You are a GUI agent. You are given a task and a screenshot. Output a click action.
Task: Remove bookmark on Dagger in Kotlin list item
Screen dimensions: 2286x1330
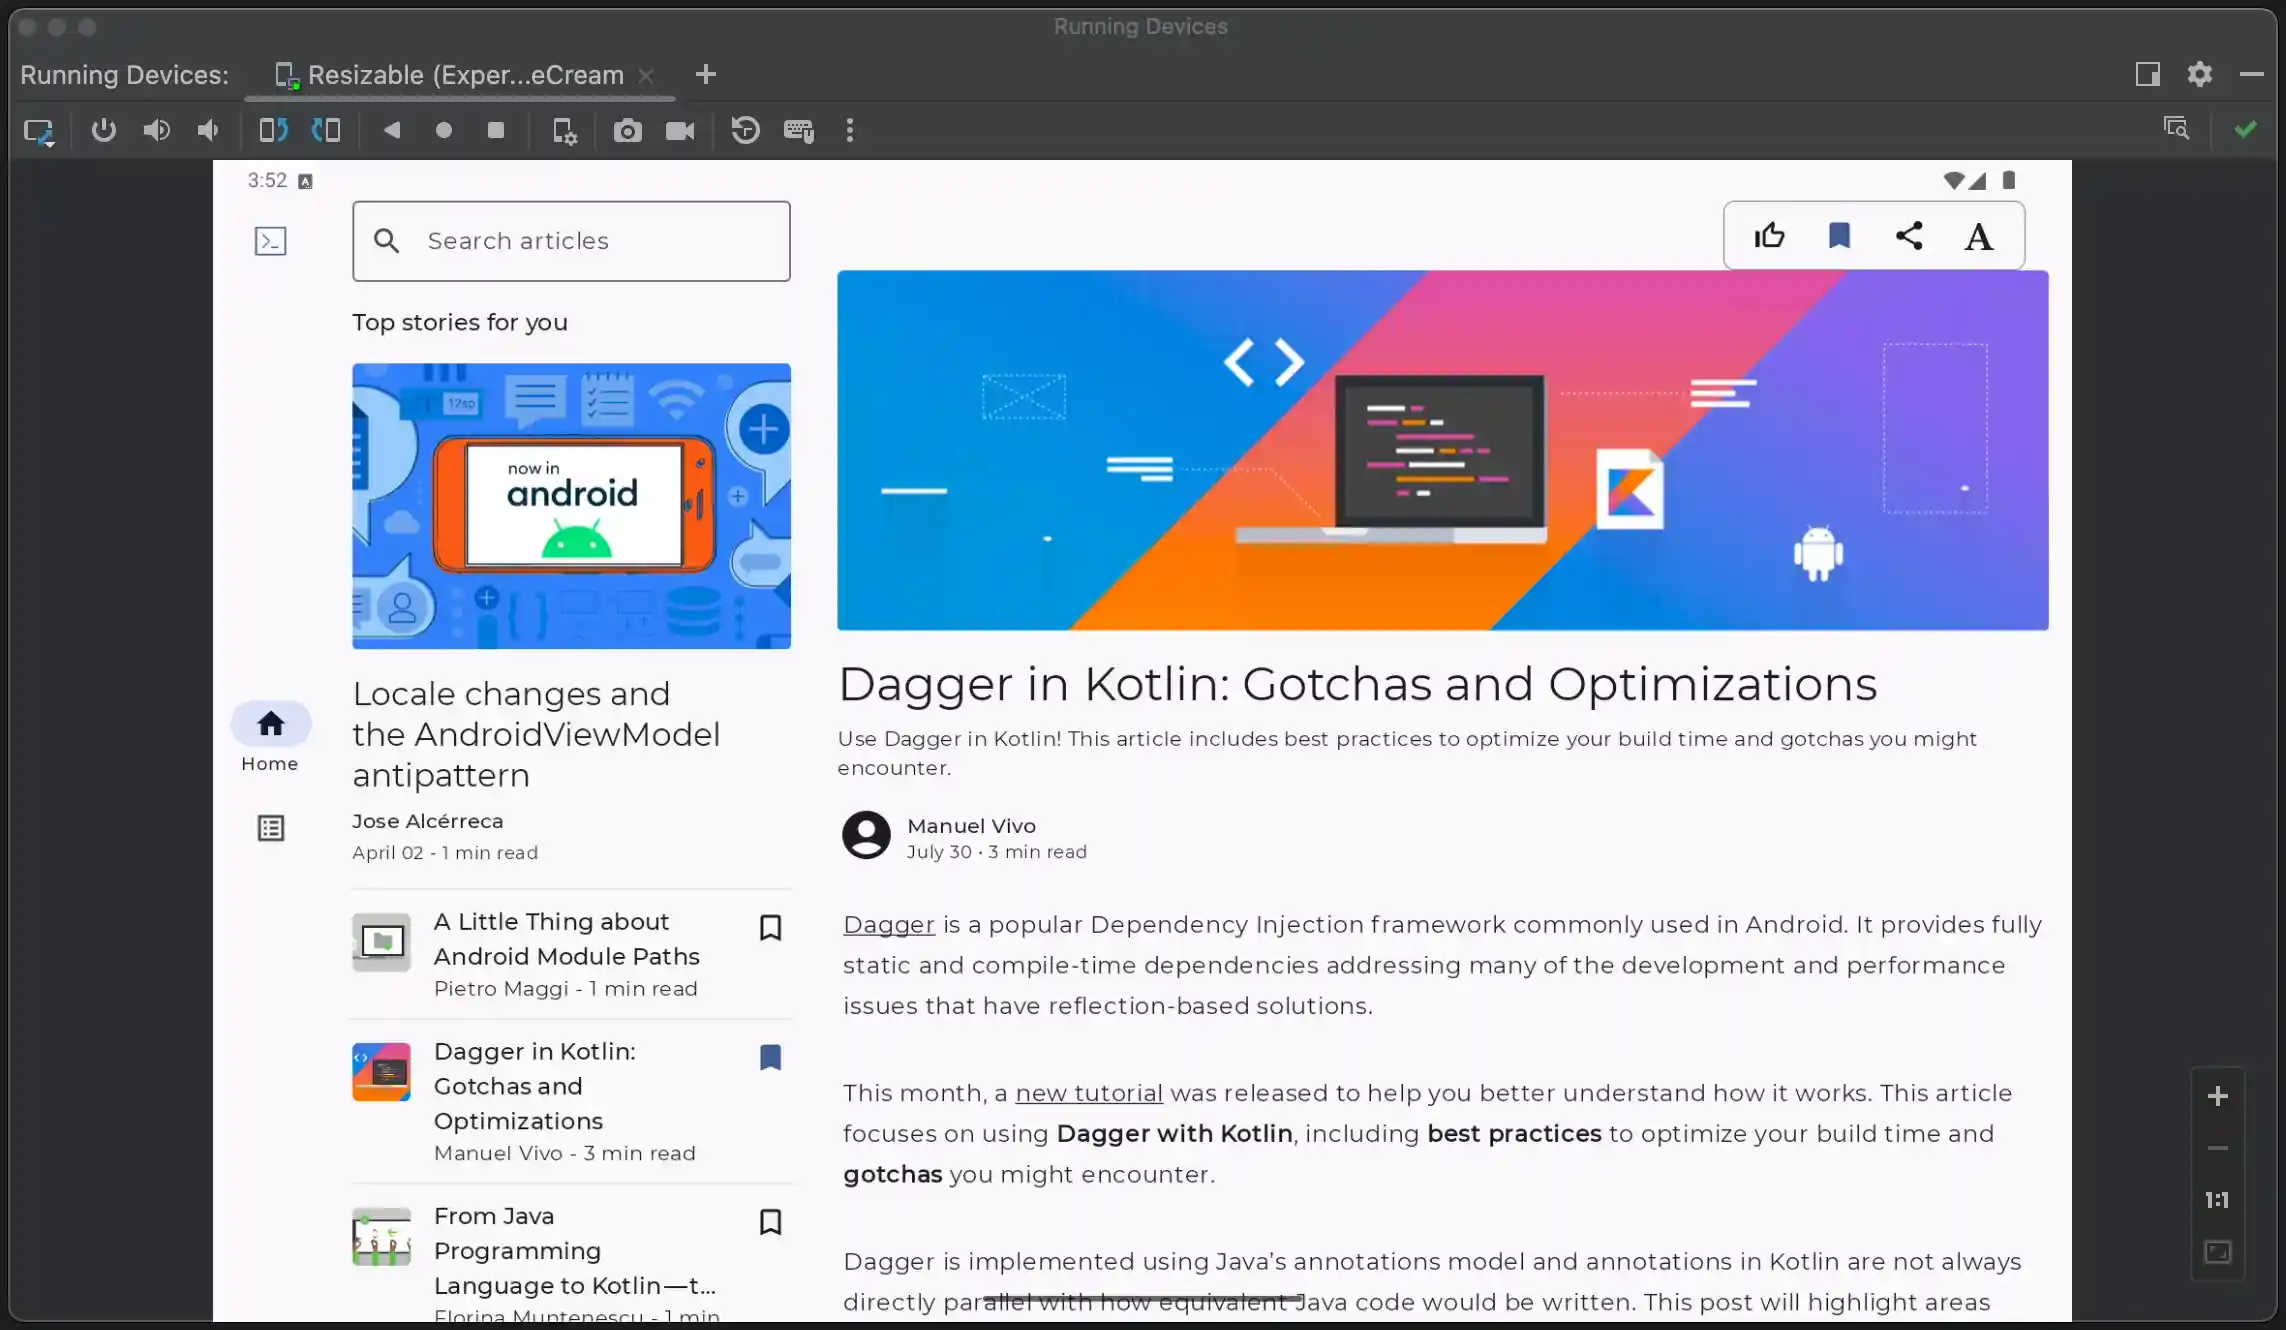click(x=770, y=1058)
